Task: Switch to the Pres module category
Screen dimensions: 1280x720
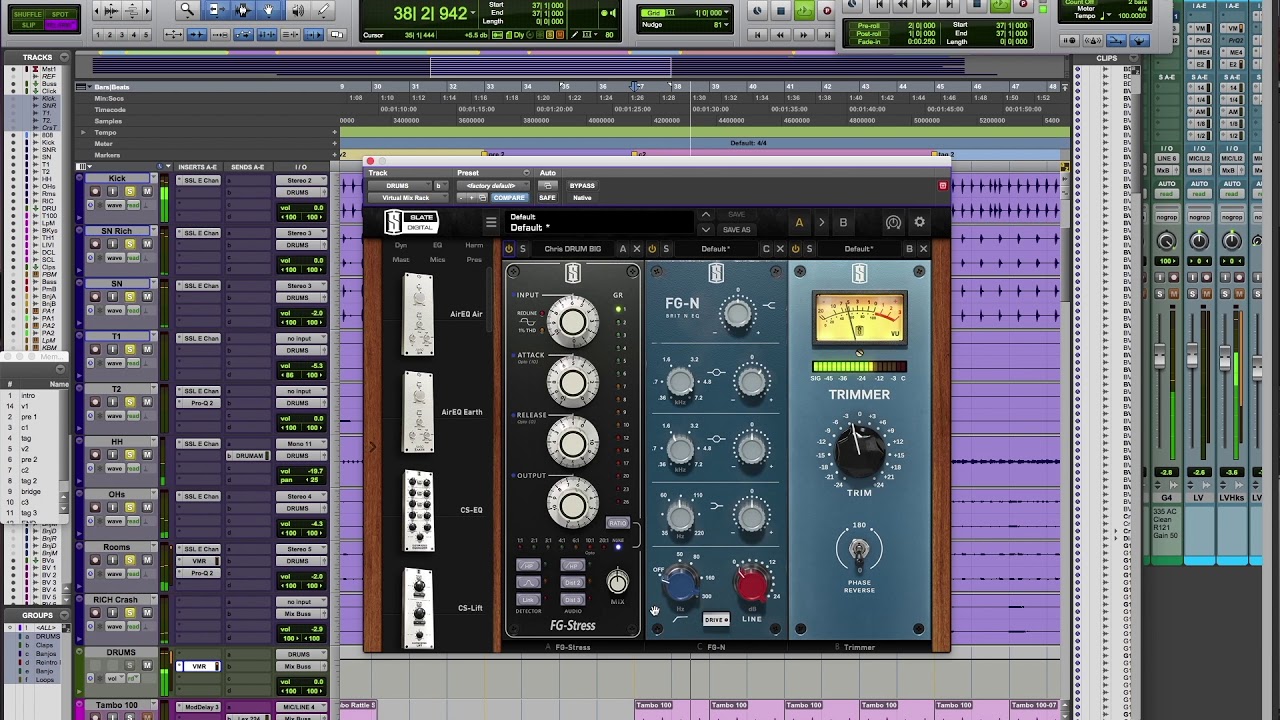Action: 474,260
